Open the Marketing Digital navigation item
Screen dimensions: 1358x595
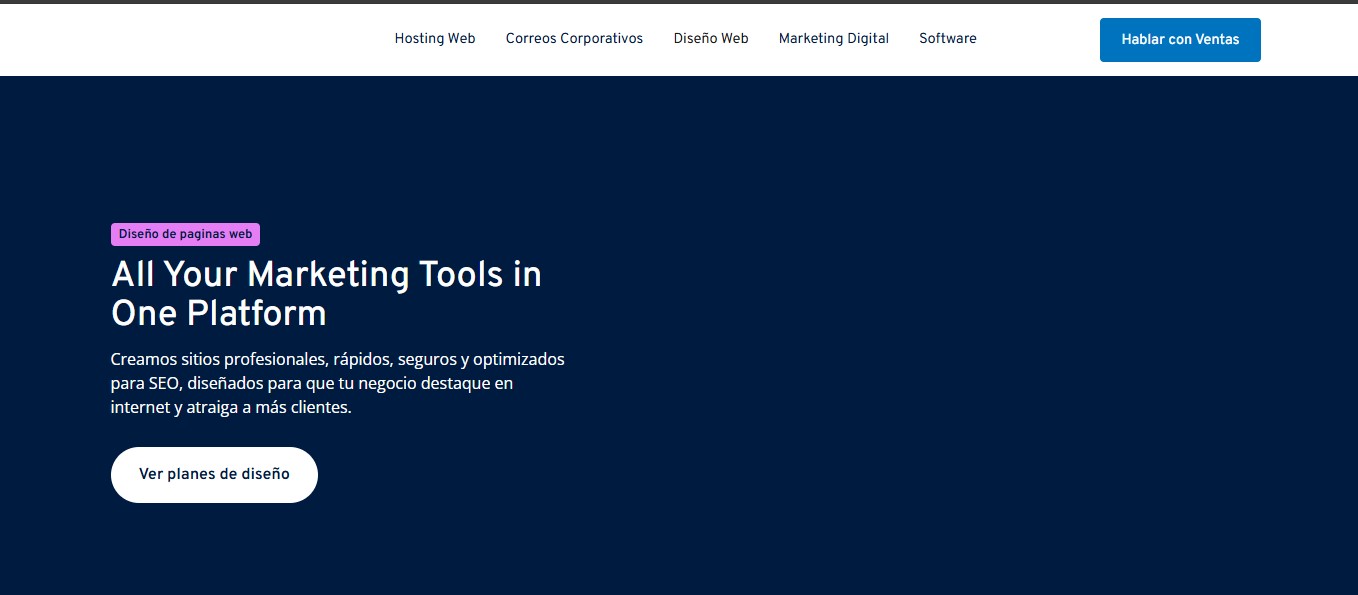pyautogui.click(x=833, y=39)
